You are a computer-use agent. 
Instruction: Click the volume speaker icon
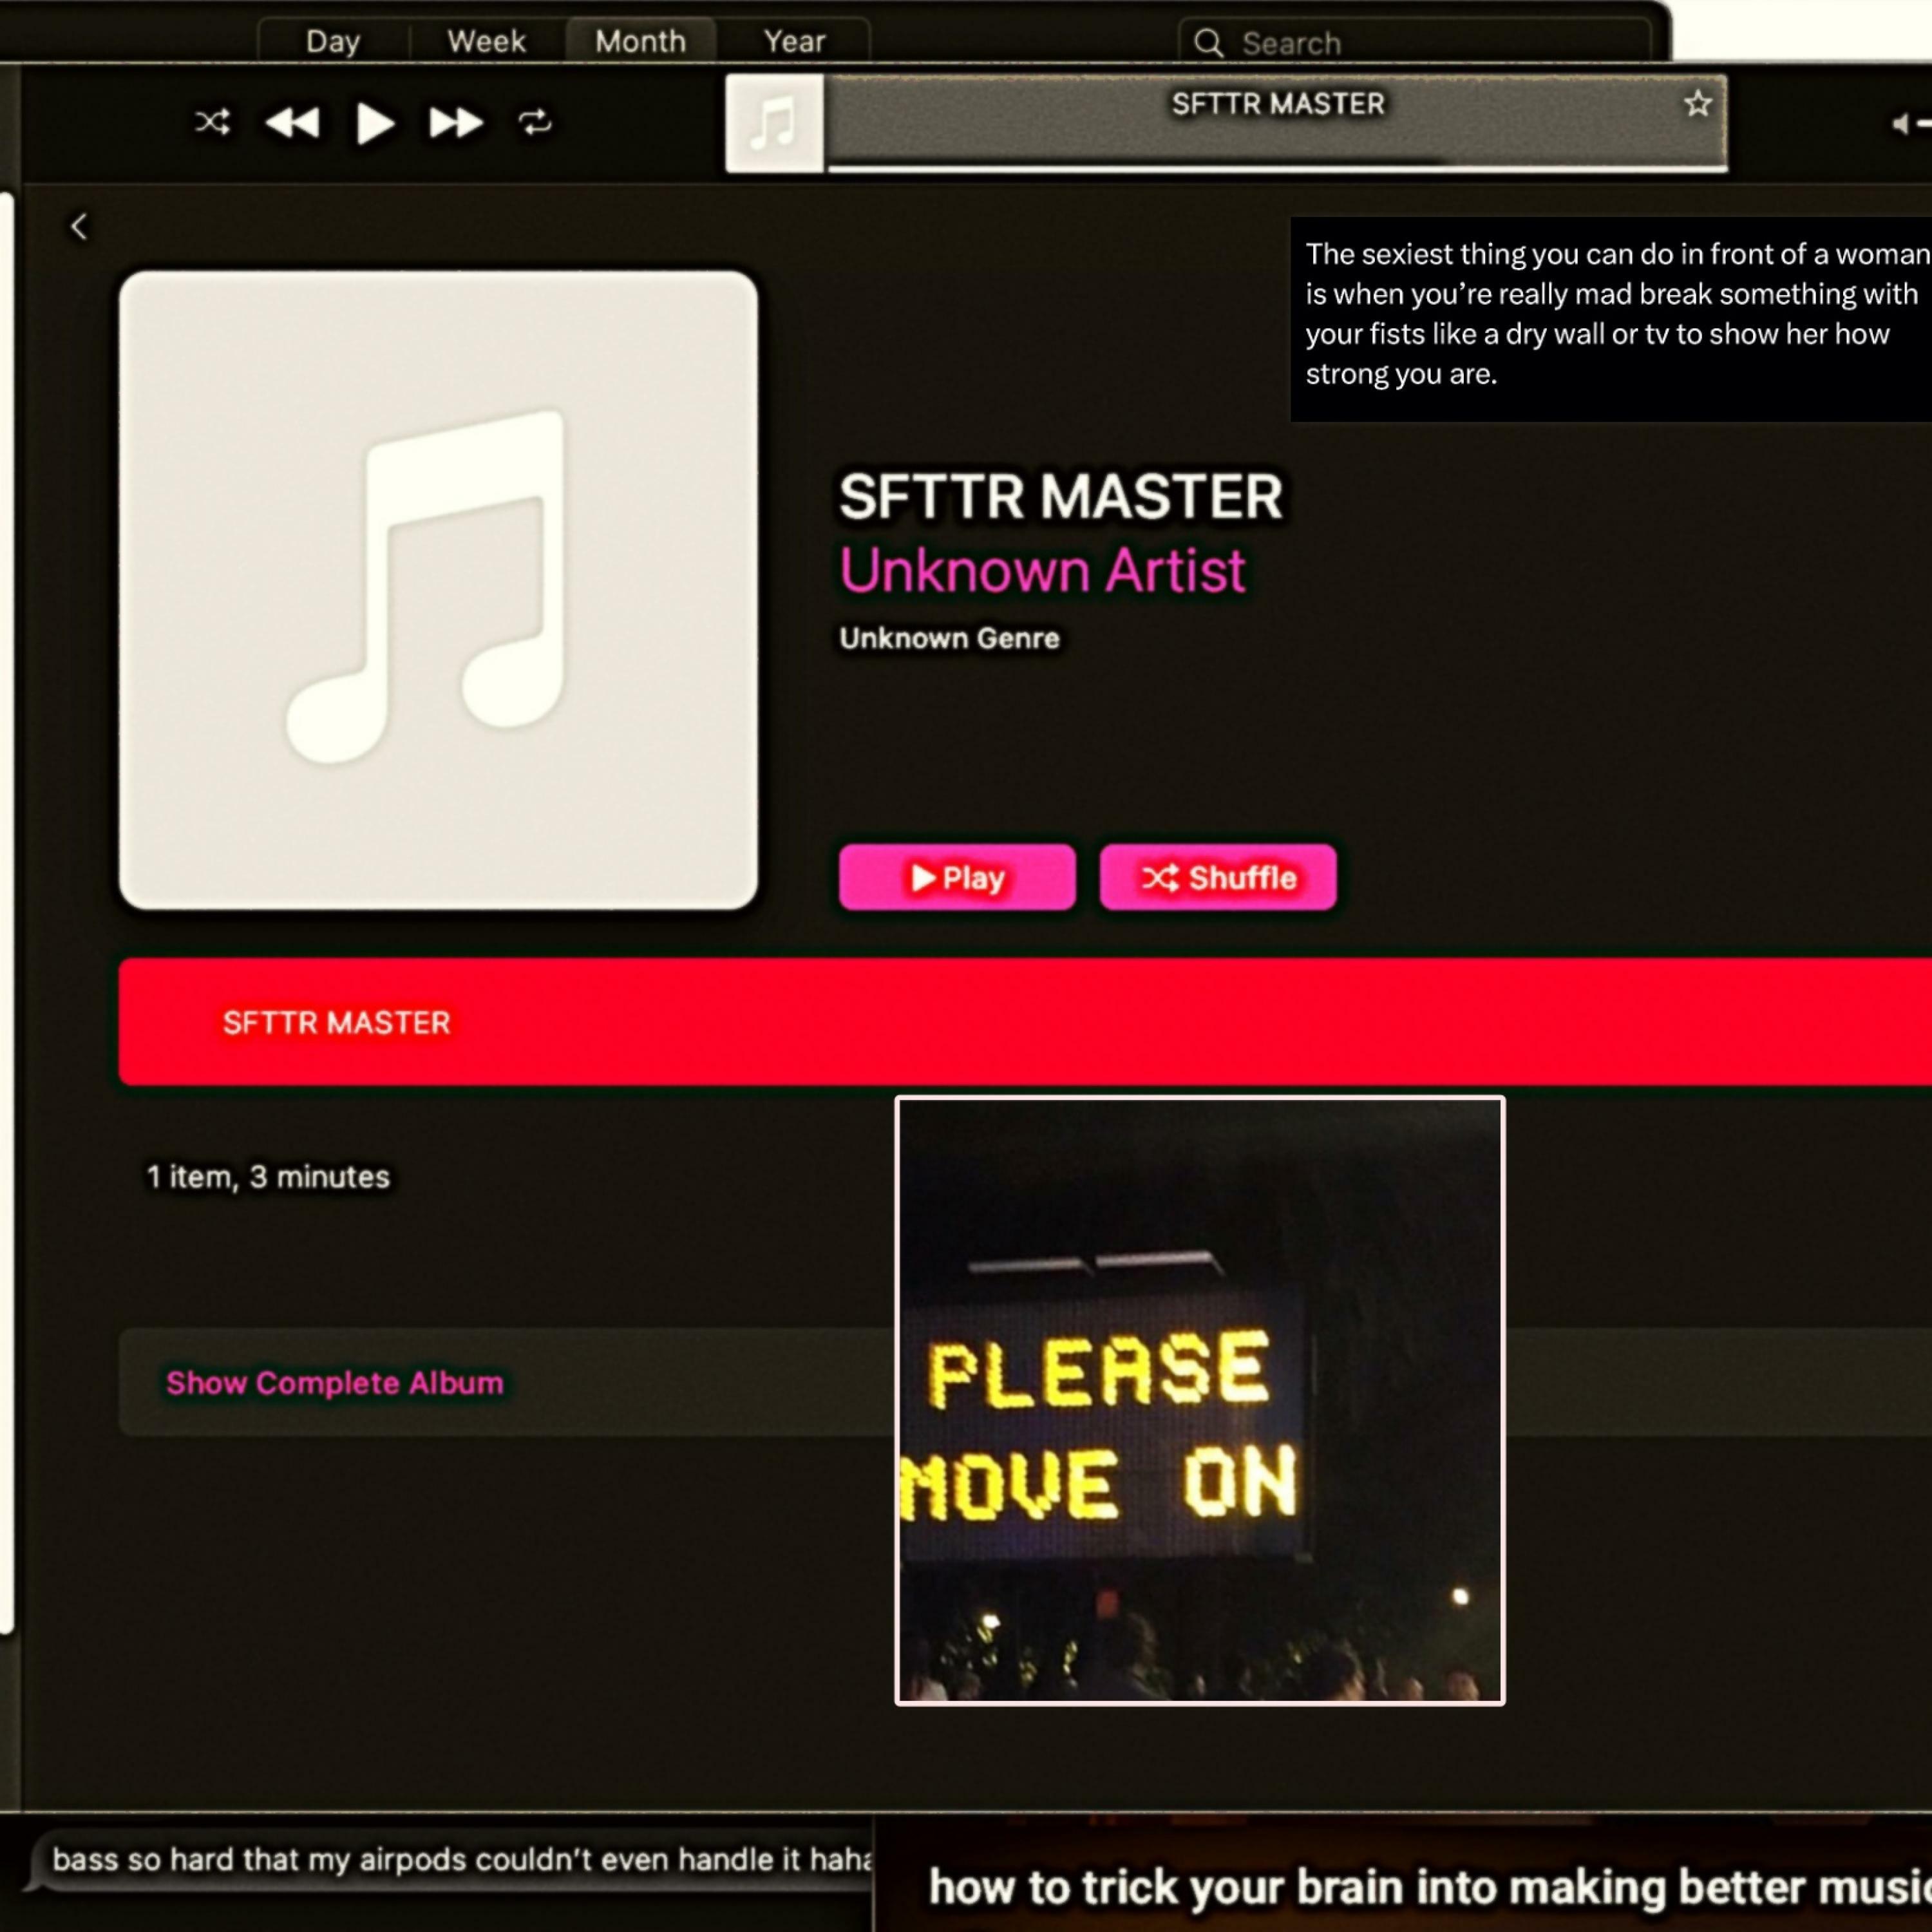[x=1899, y=124]
